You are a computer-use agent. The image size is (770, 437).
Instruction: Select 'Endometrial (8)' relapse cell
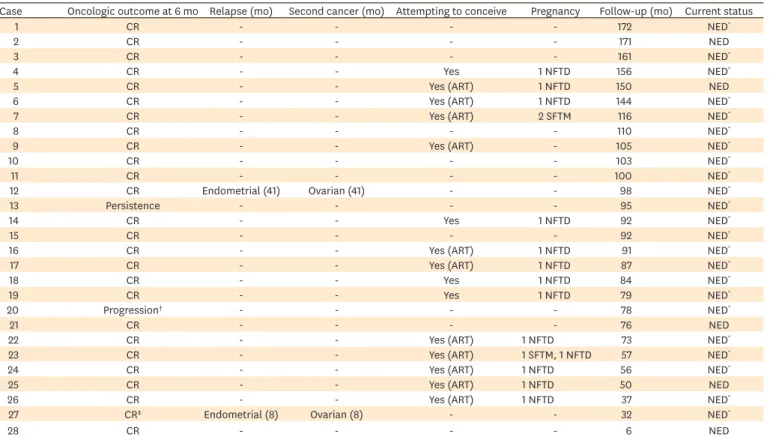click(x=241, y=415)
